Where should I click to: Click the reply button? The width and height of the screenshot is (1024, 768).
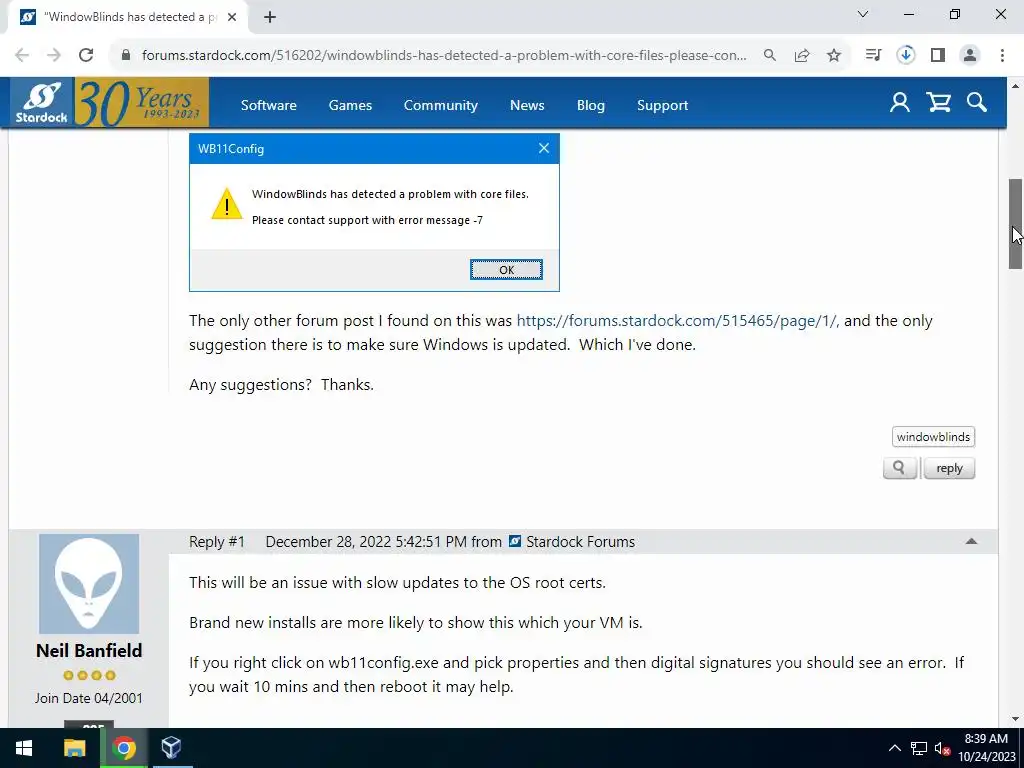tap(949, 468)
